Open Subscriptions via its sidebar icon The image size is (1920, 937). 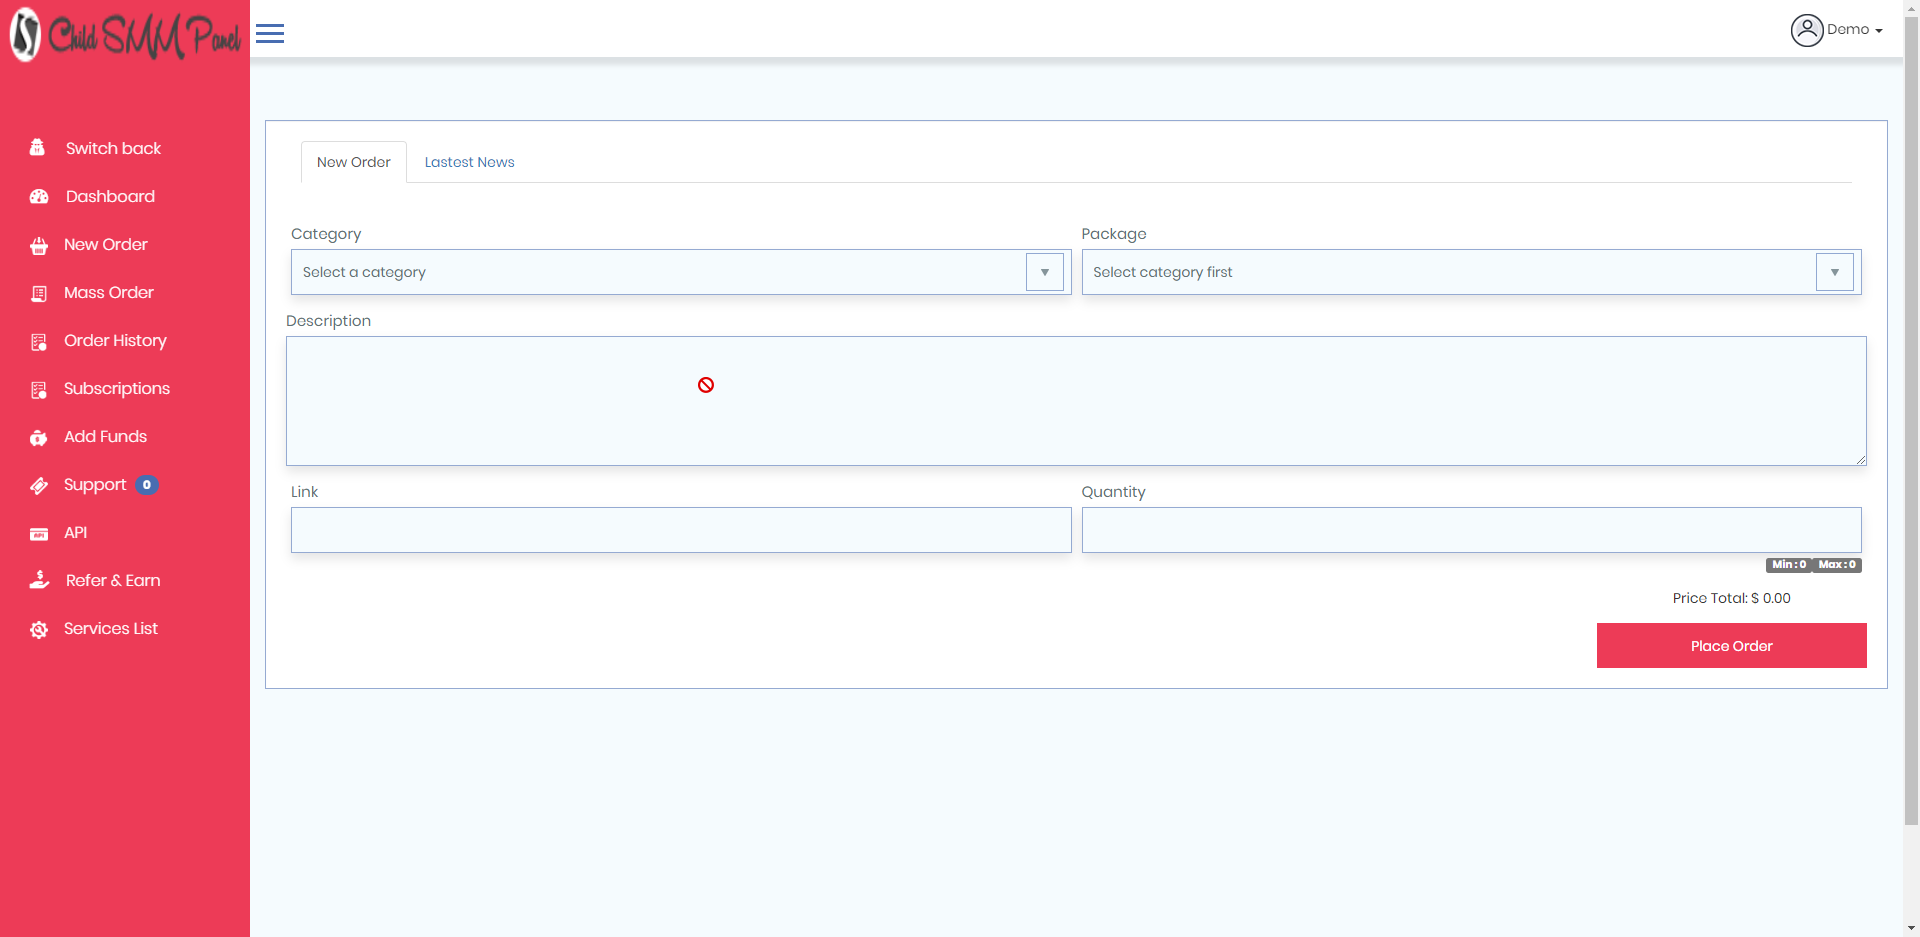(x=38, y=389)
